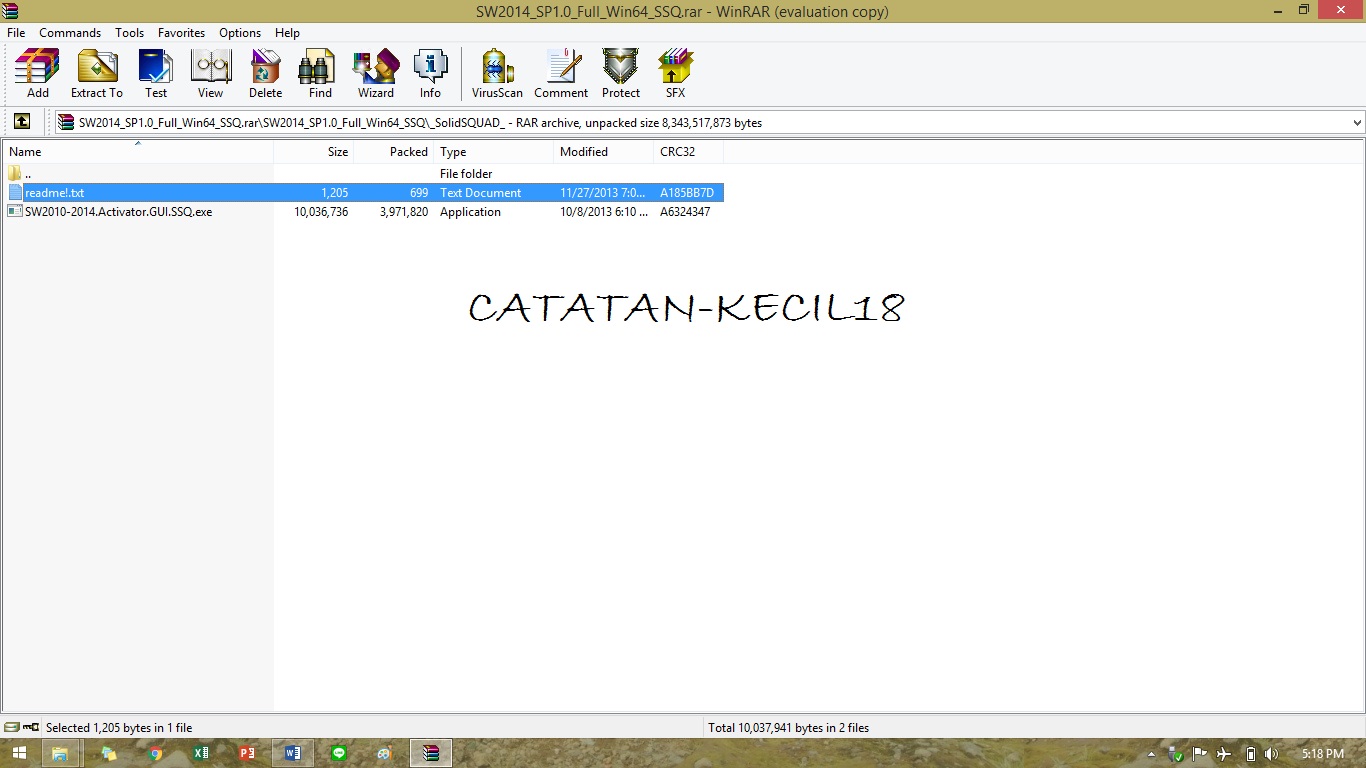Click the volume icon in the system tray
The width and height of the screenshot is (1366, 768).
[1271, 753]
